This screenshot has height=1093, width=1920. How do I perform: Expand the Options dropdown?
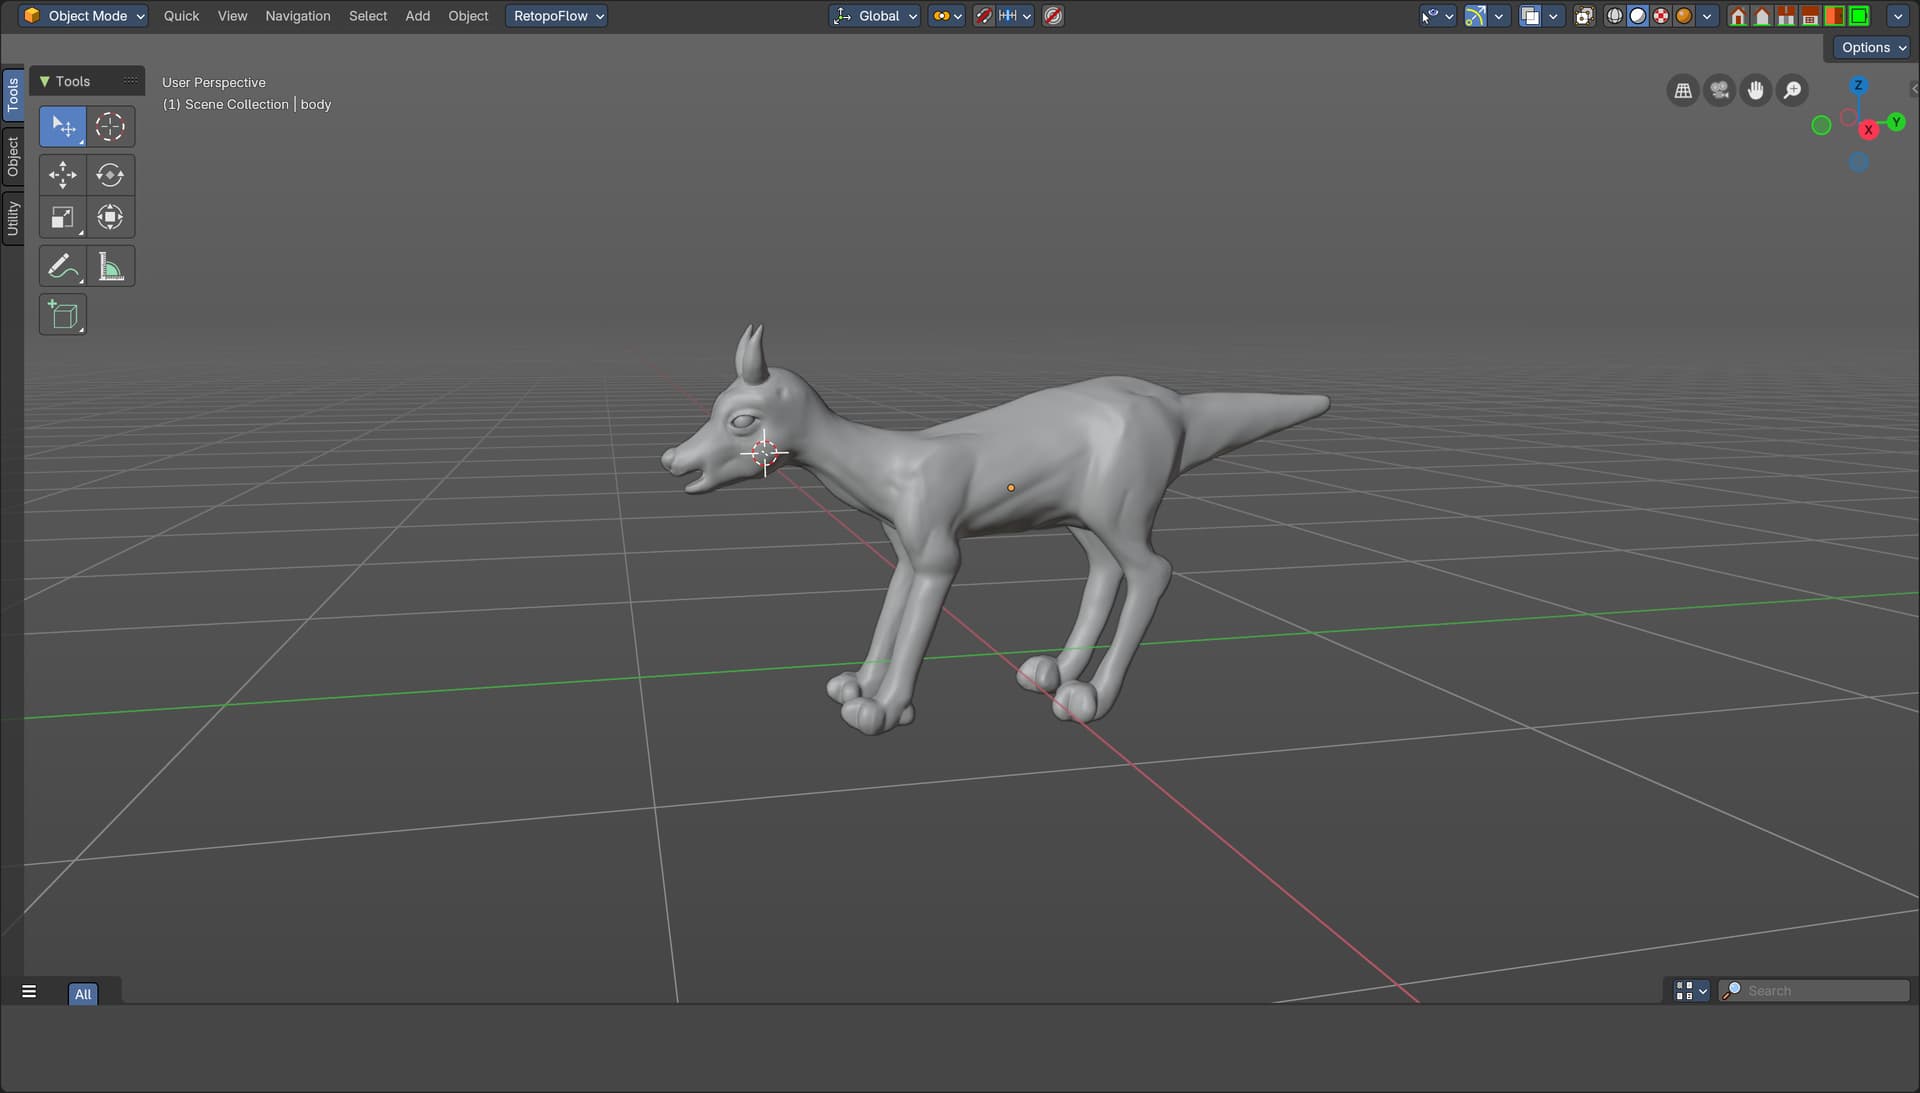point(1873,47)
